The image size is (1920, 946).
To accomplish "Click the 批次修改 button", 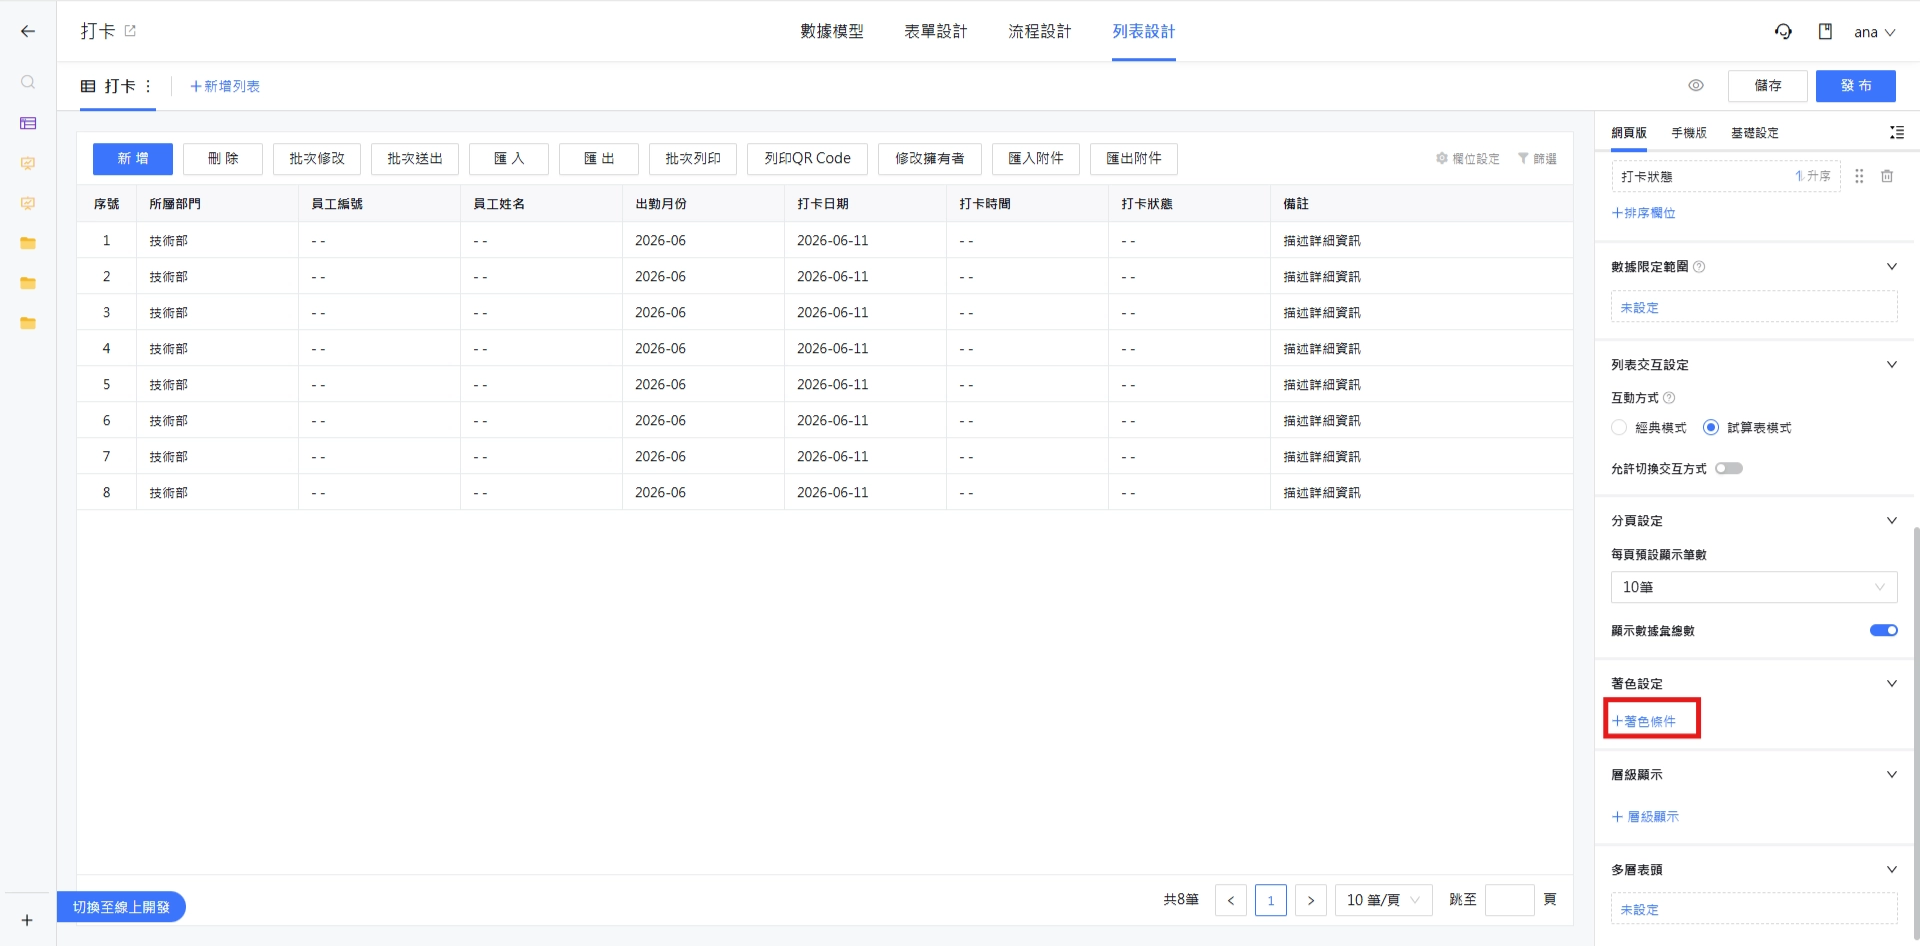I will 317,158.
